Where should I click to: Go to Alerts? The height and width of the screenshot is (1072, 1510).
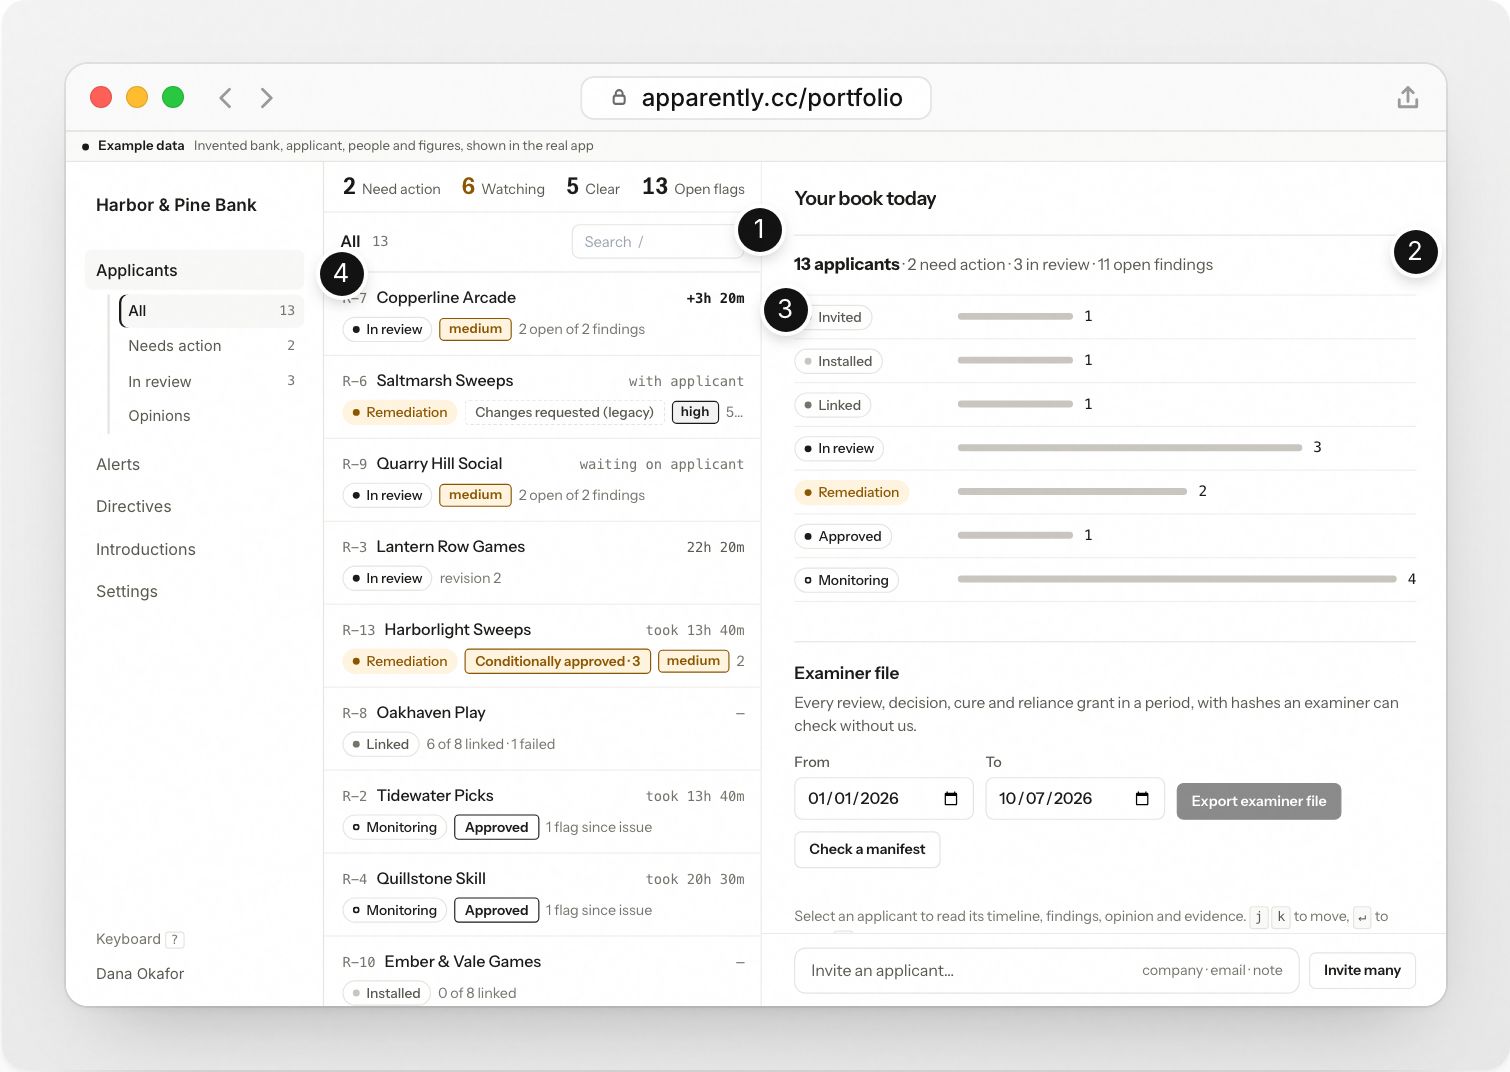(x=118, y=464)
